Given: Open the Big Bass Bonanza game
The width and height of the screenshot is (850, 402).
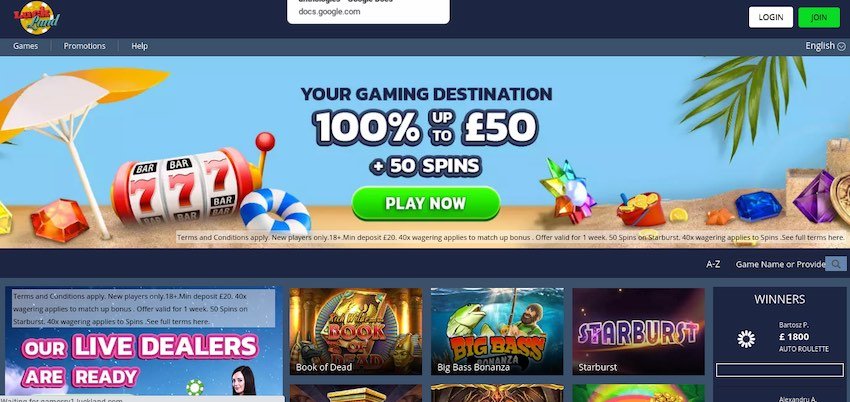Looking at the screenshot, I should click(x=497, y=331).
